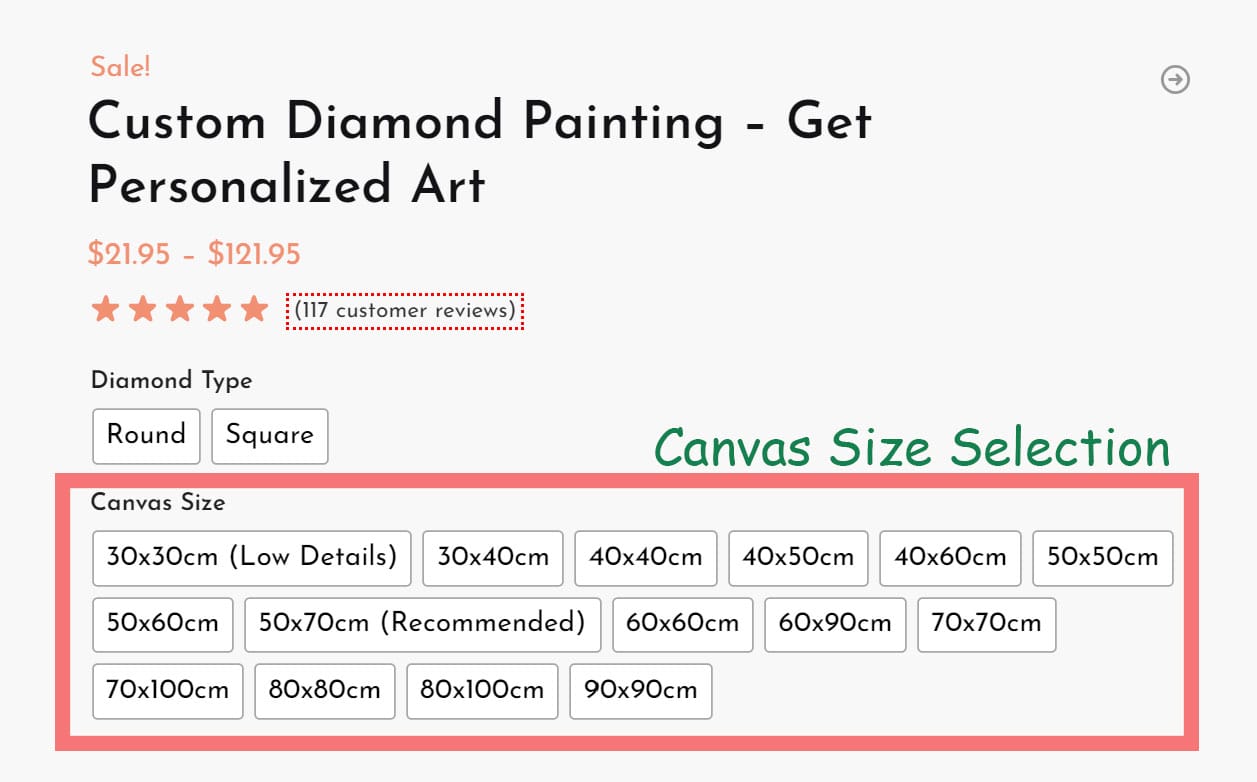Pick the 90x90cm canvas size
The width and height of the screenshot is (1257, 782).
pos(640,691)
